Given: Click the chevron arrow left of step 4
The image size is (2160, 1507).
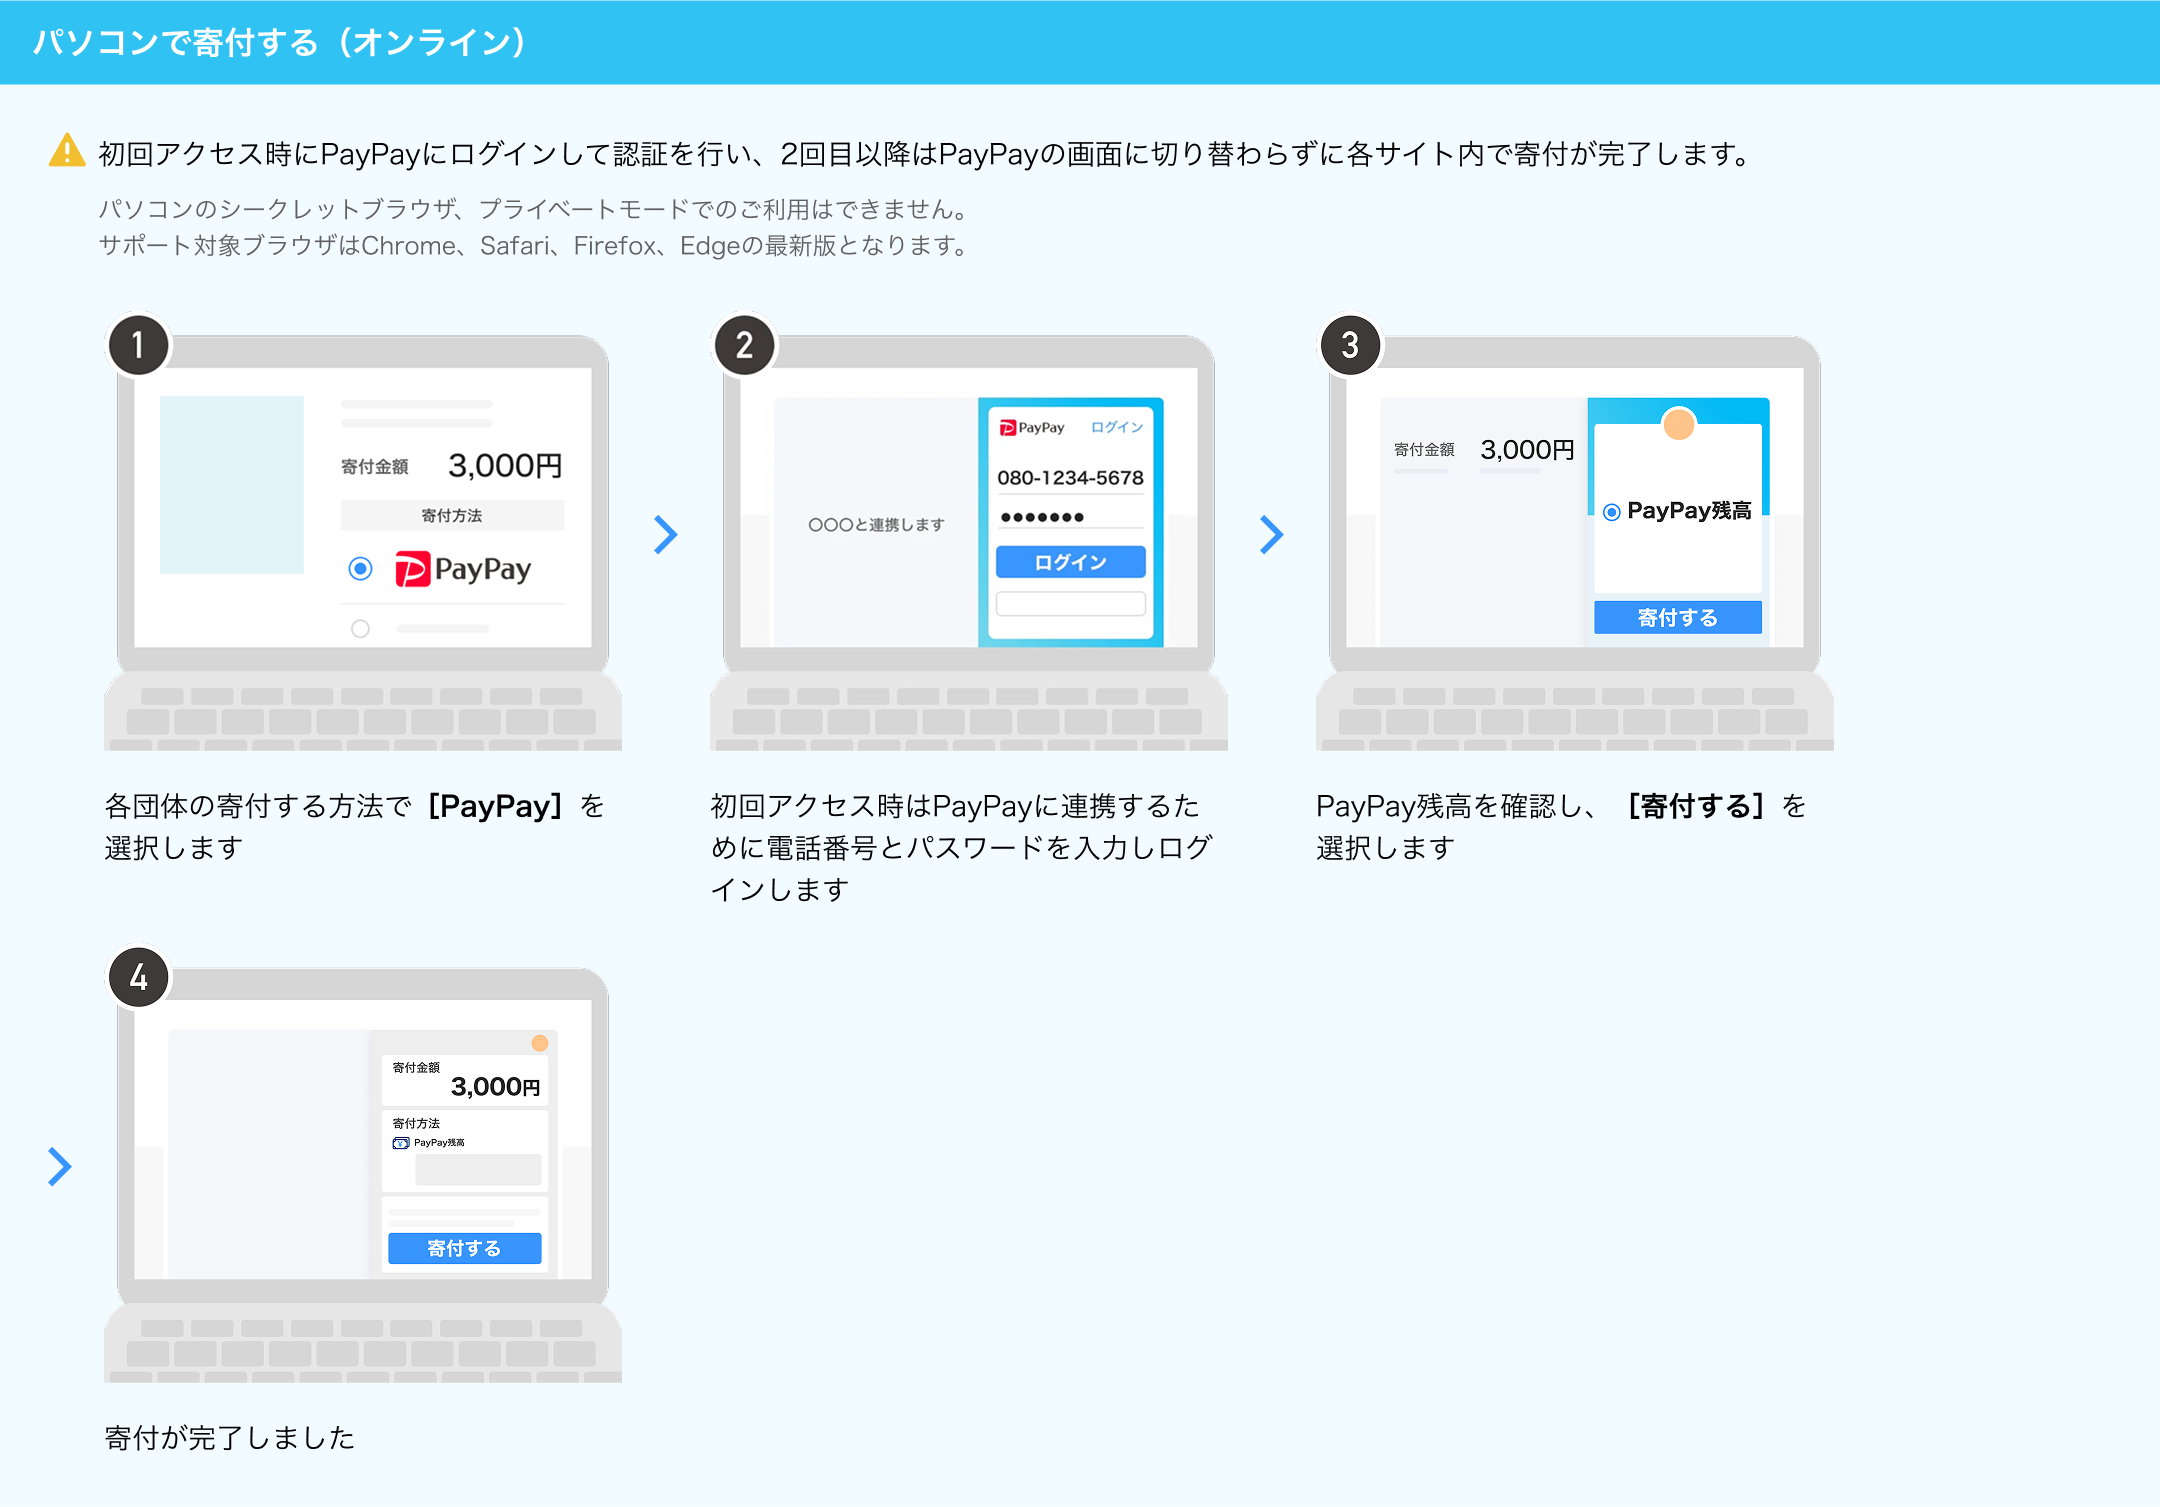Looking at the screenshot, I should point(60,1166).
